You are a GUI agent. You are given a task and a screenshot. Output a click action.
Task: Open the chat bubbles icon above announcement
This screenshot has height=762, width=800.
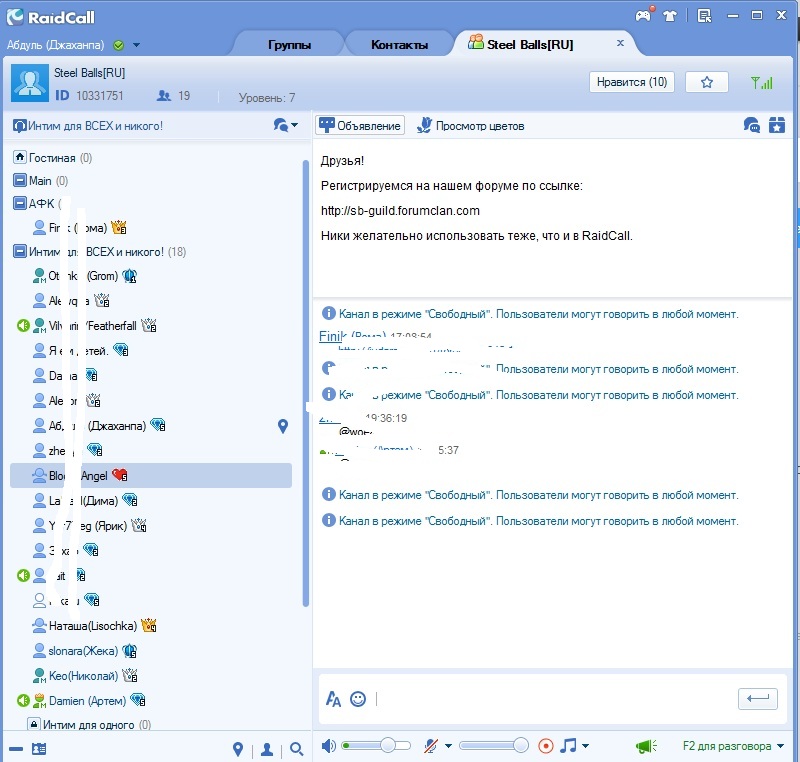click(752, 125)
